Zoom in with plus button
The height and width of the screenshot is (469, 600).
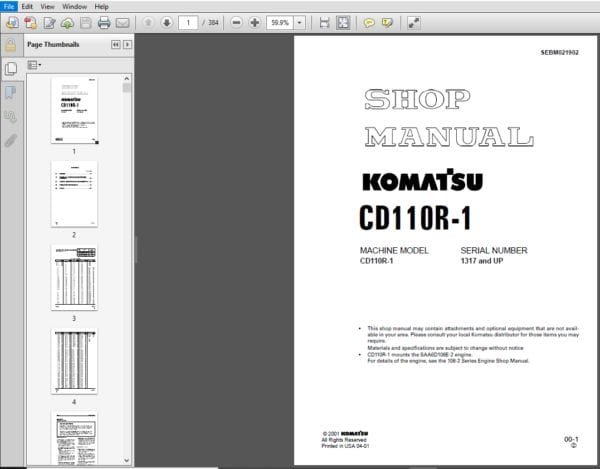tap(254, 23)
